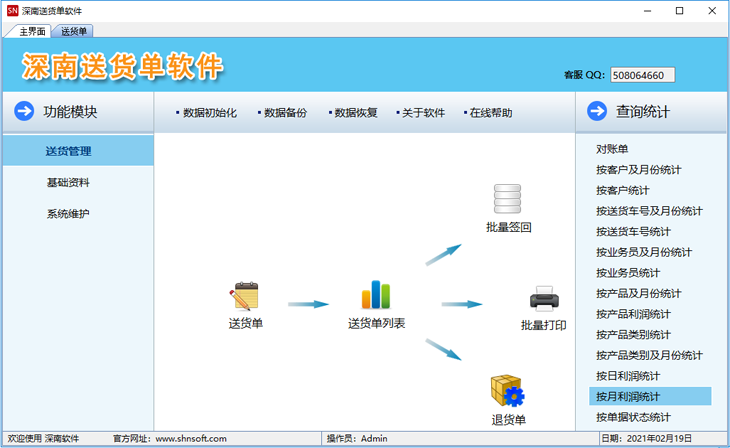Select 数据初始化 from the top menu
This screenshot has width=730, height=448.
209,113
